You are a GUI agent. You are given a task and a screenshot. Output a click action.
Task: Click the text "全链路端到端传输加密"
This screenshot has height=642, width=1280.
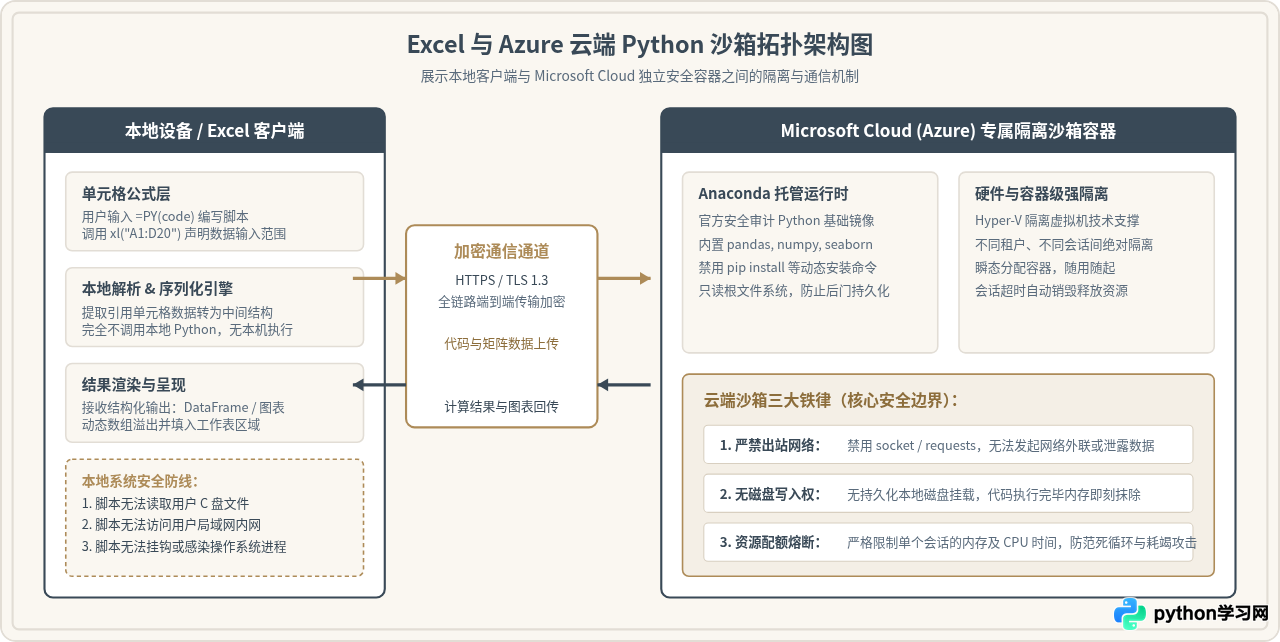pyautogui.click(x=501, y=301)
